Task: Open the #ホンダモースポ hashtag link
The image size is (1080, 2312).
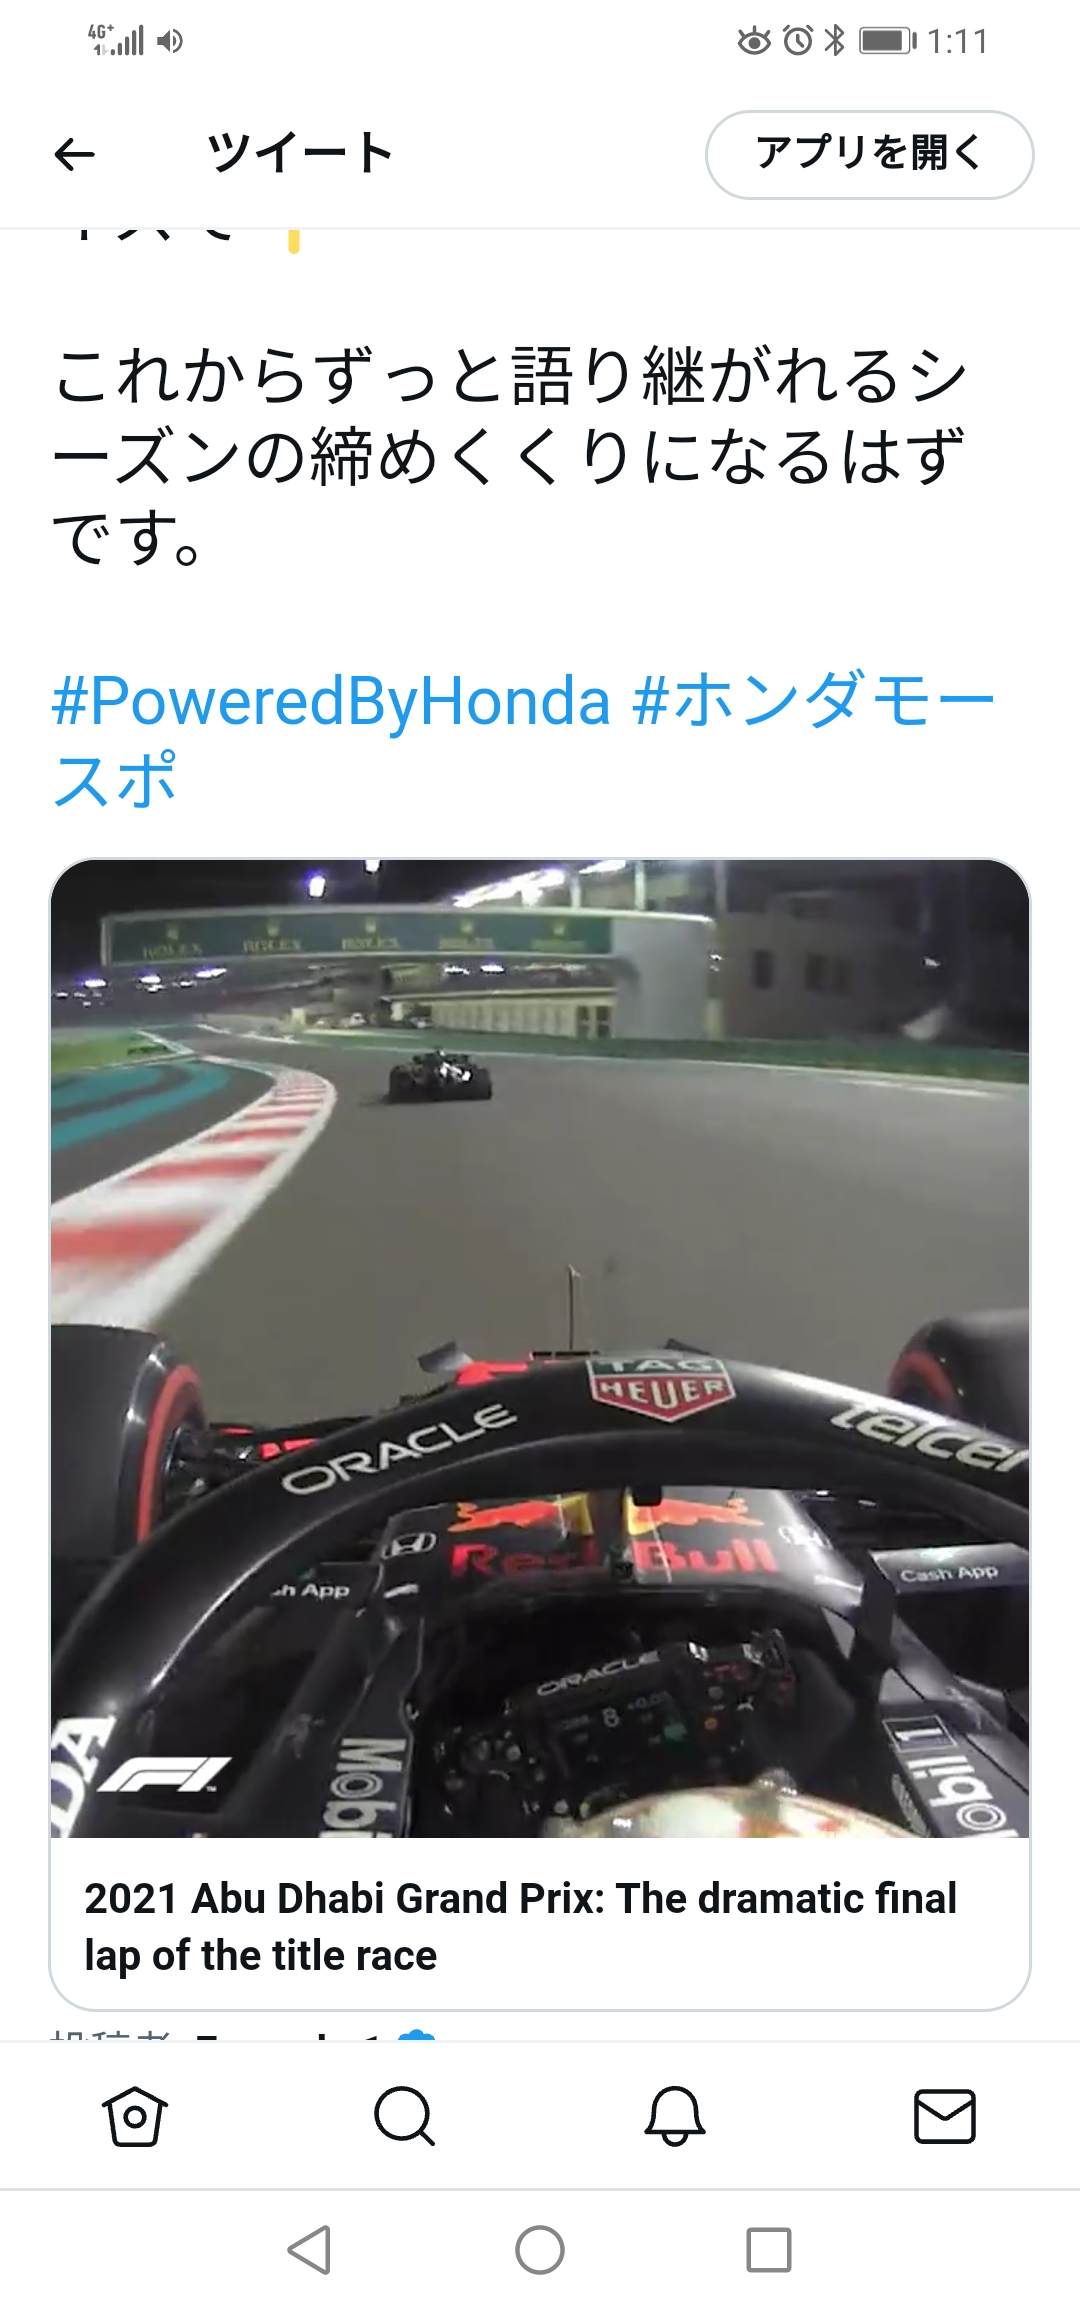Action: (524, 740)
